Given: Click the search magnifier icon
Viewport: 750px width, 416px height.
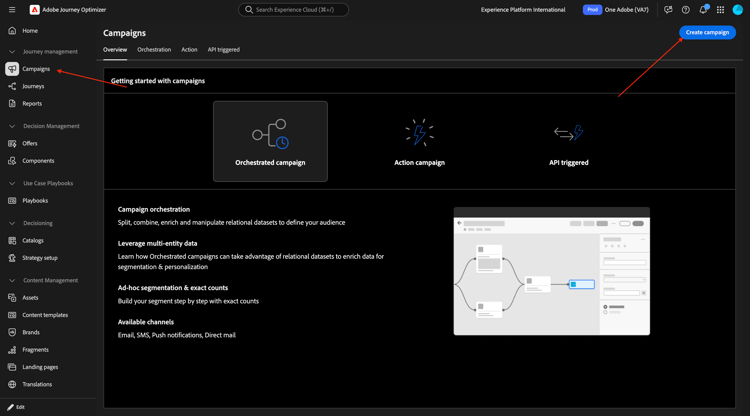Looking at the screenshot, I should coord(249,10).
